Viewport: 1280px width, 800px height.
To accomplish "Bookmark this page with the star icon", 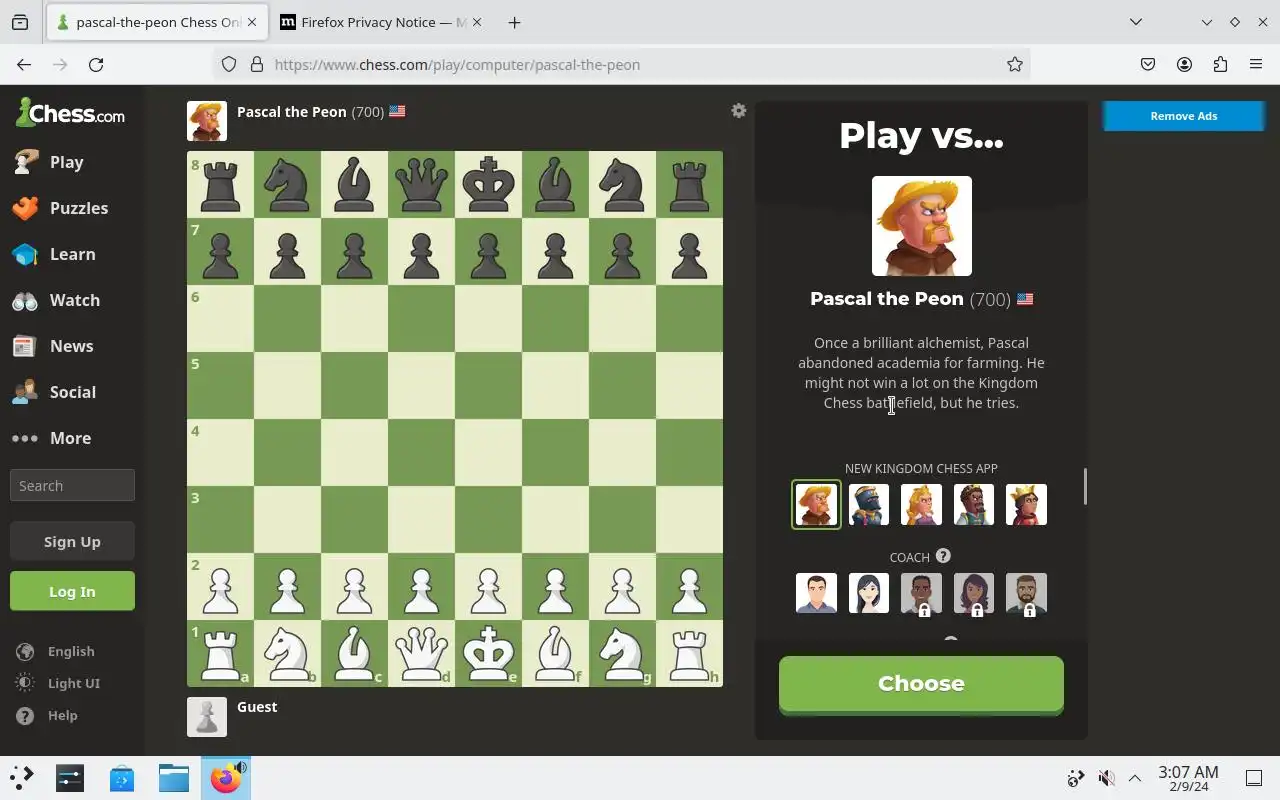I will (1015, 64).
